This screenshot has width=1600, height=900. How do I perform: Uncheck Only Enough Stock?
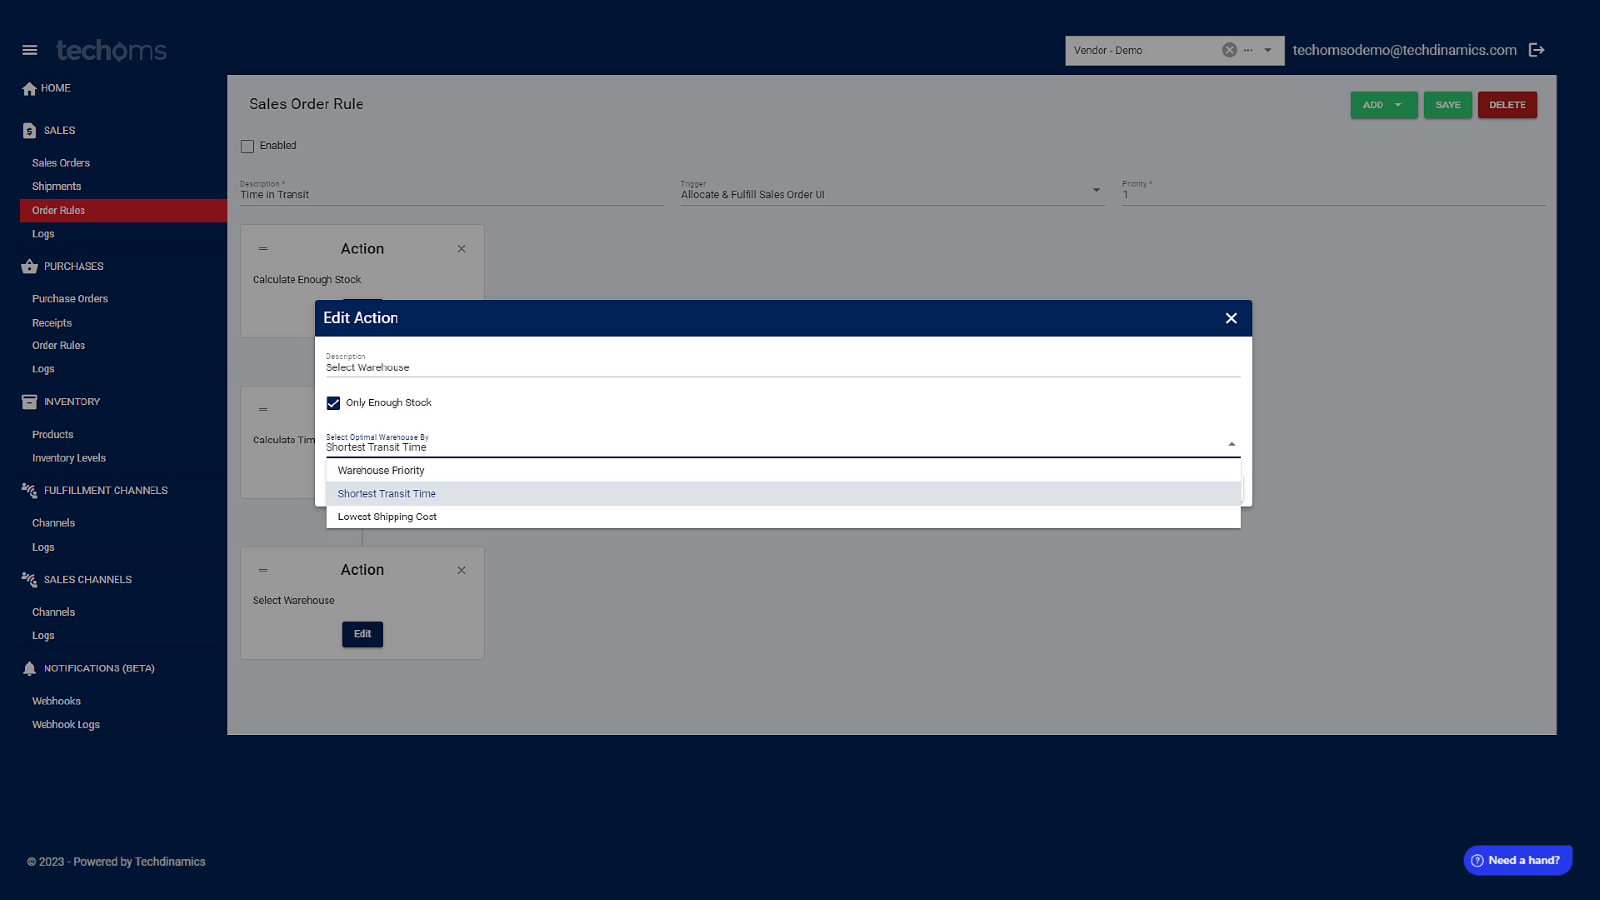click(333, 403)
